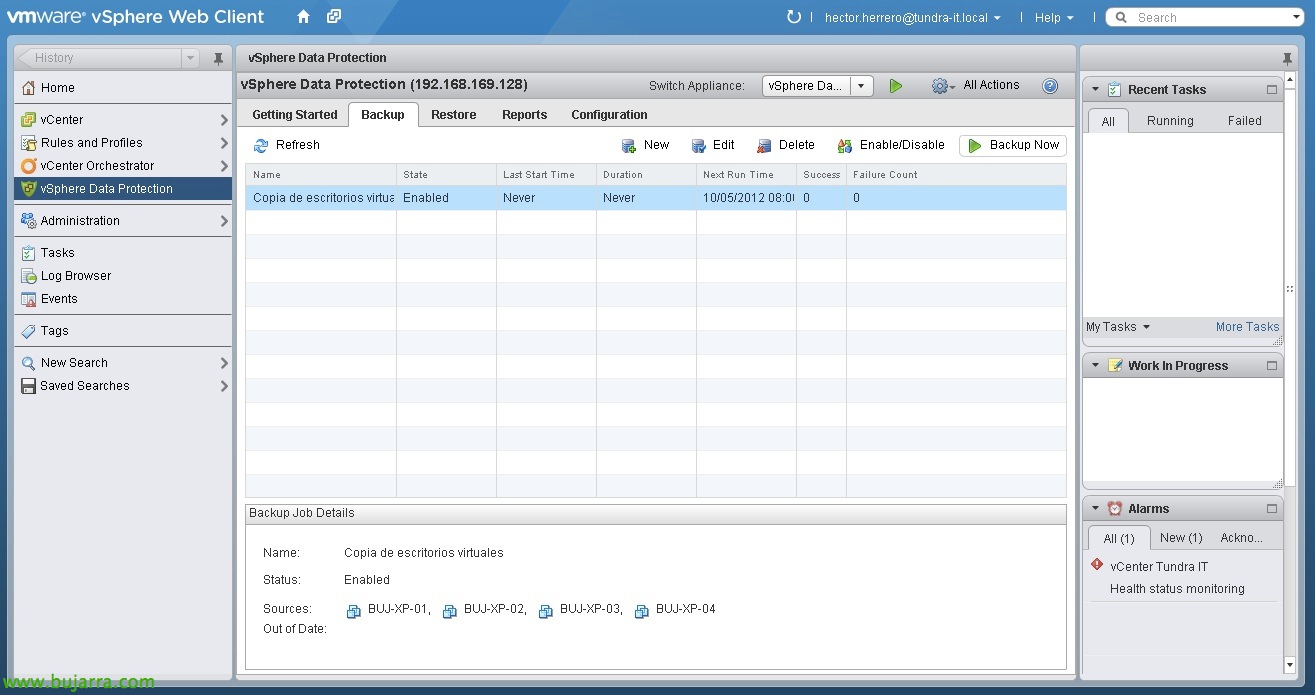The image size is (1315, 695).
Task: Collapse the Recent Tasks panel triangle
Action: click(1095, 89)
